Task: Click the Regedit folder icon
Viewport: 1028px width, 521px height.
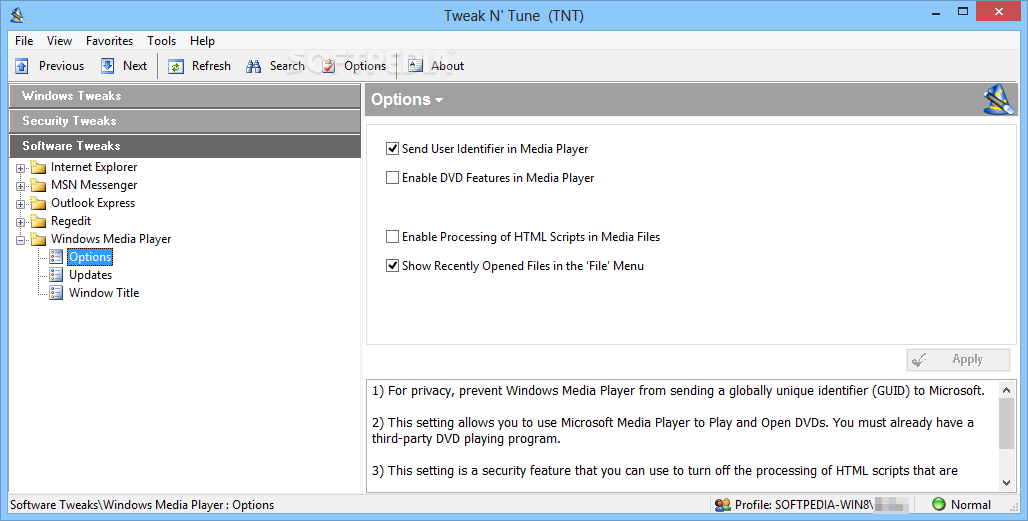Action: coord(38,222)
